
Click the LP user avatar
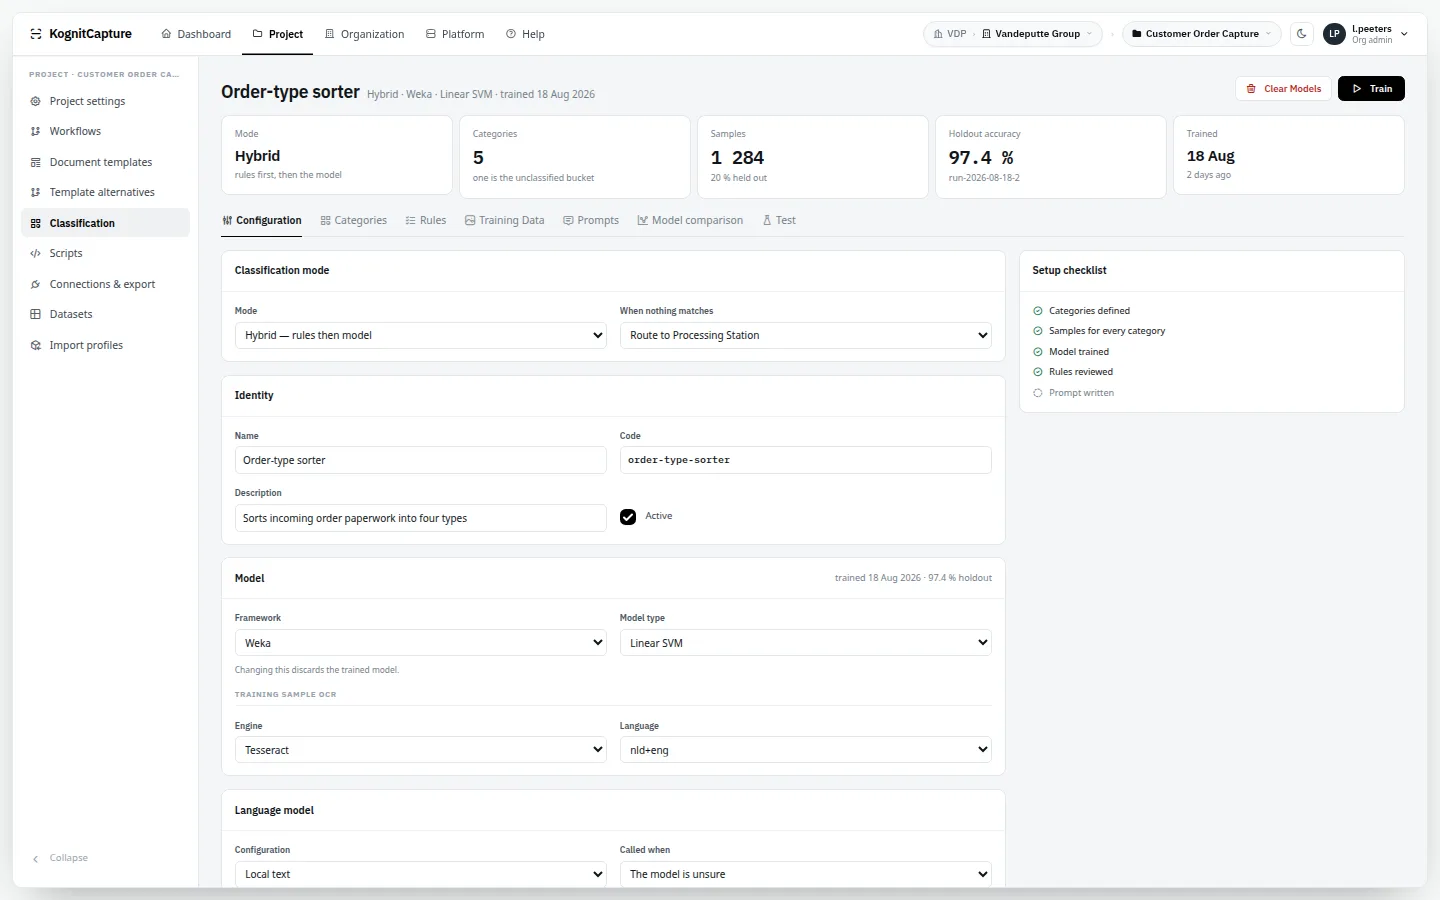click(x=1334, y=34)
